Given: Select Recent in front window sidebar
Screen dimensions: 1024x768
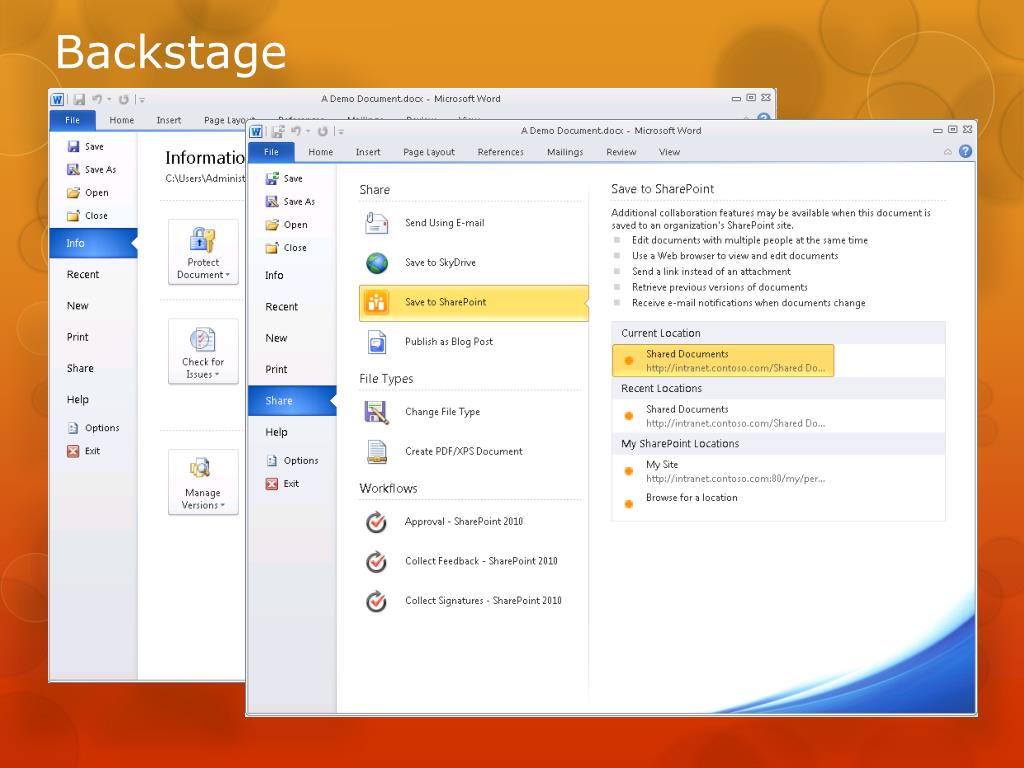Looking at the screenshot, I should (292, 307).
